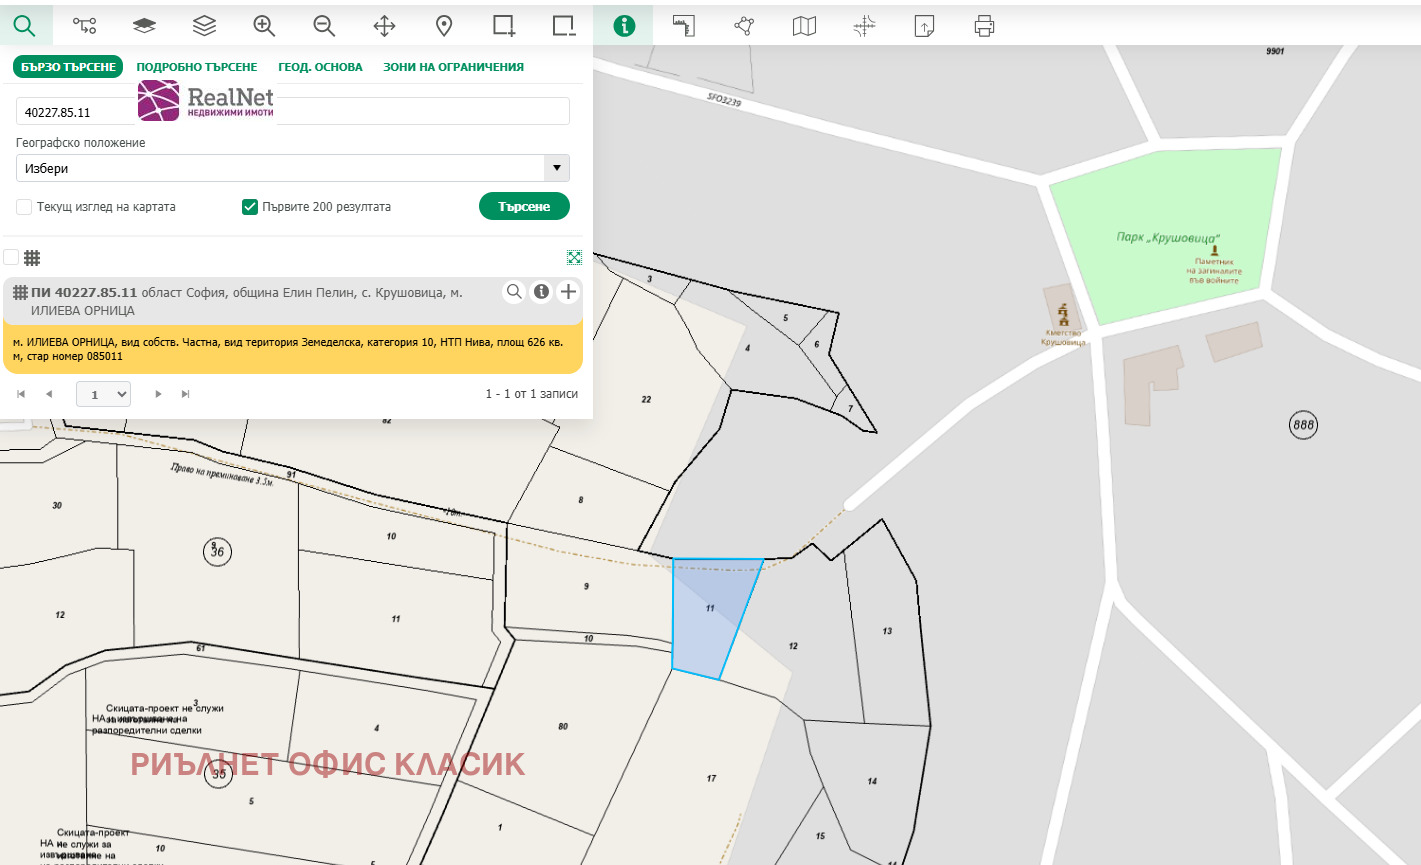Switch to the ПОДРОБНО ТЪРСЕНЕ tab
The image size is (1421, 865).
coord(199,66)
